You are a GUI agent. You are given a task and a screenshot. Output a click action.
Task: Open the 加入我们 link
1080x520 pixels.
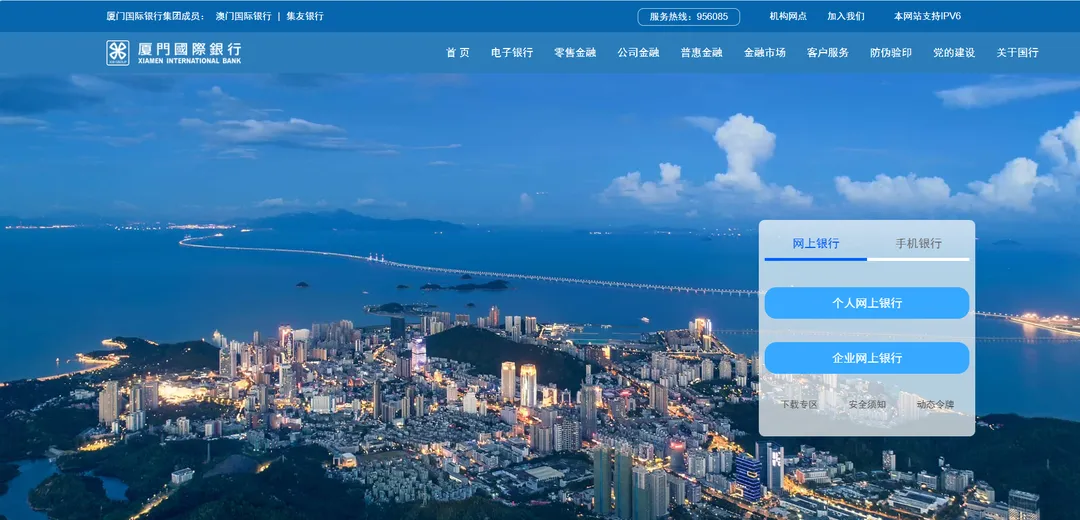846,16
